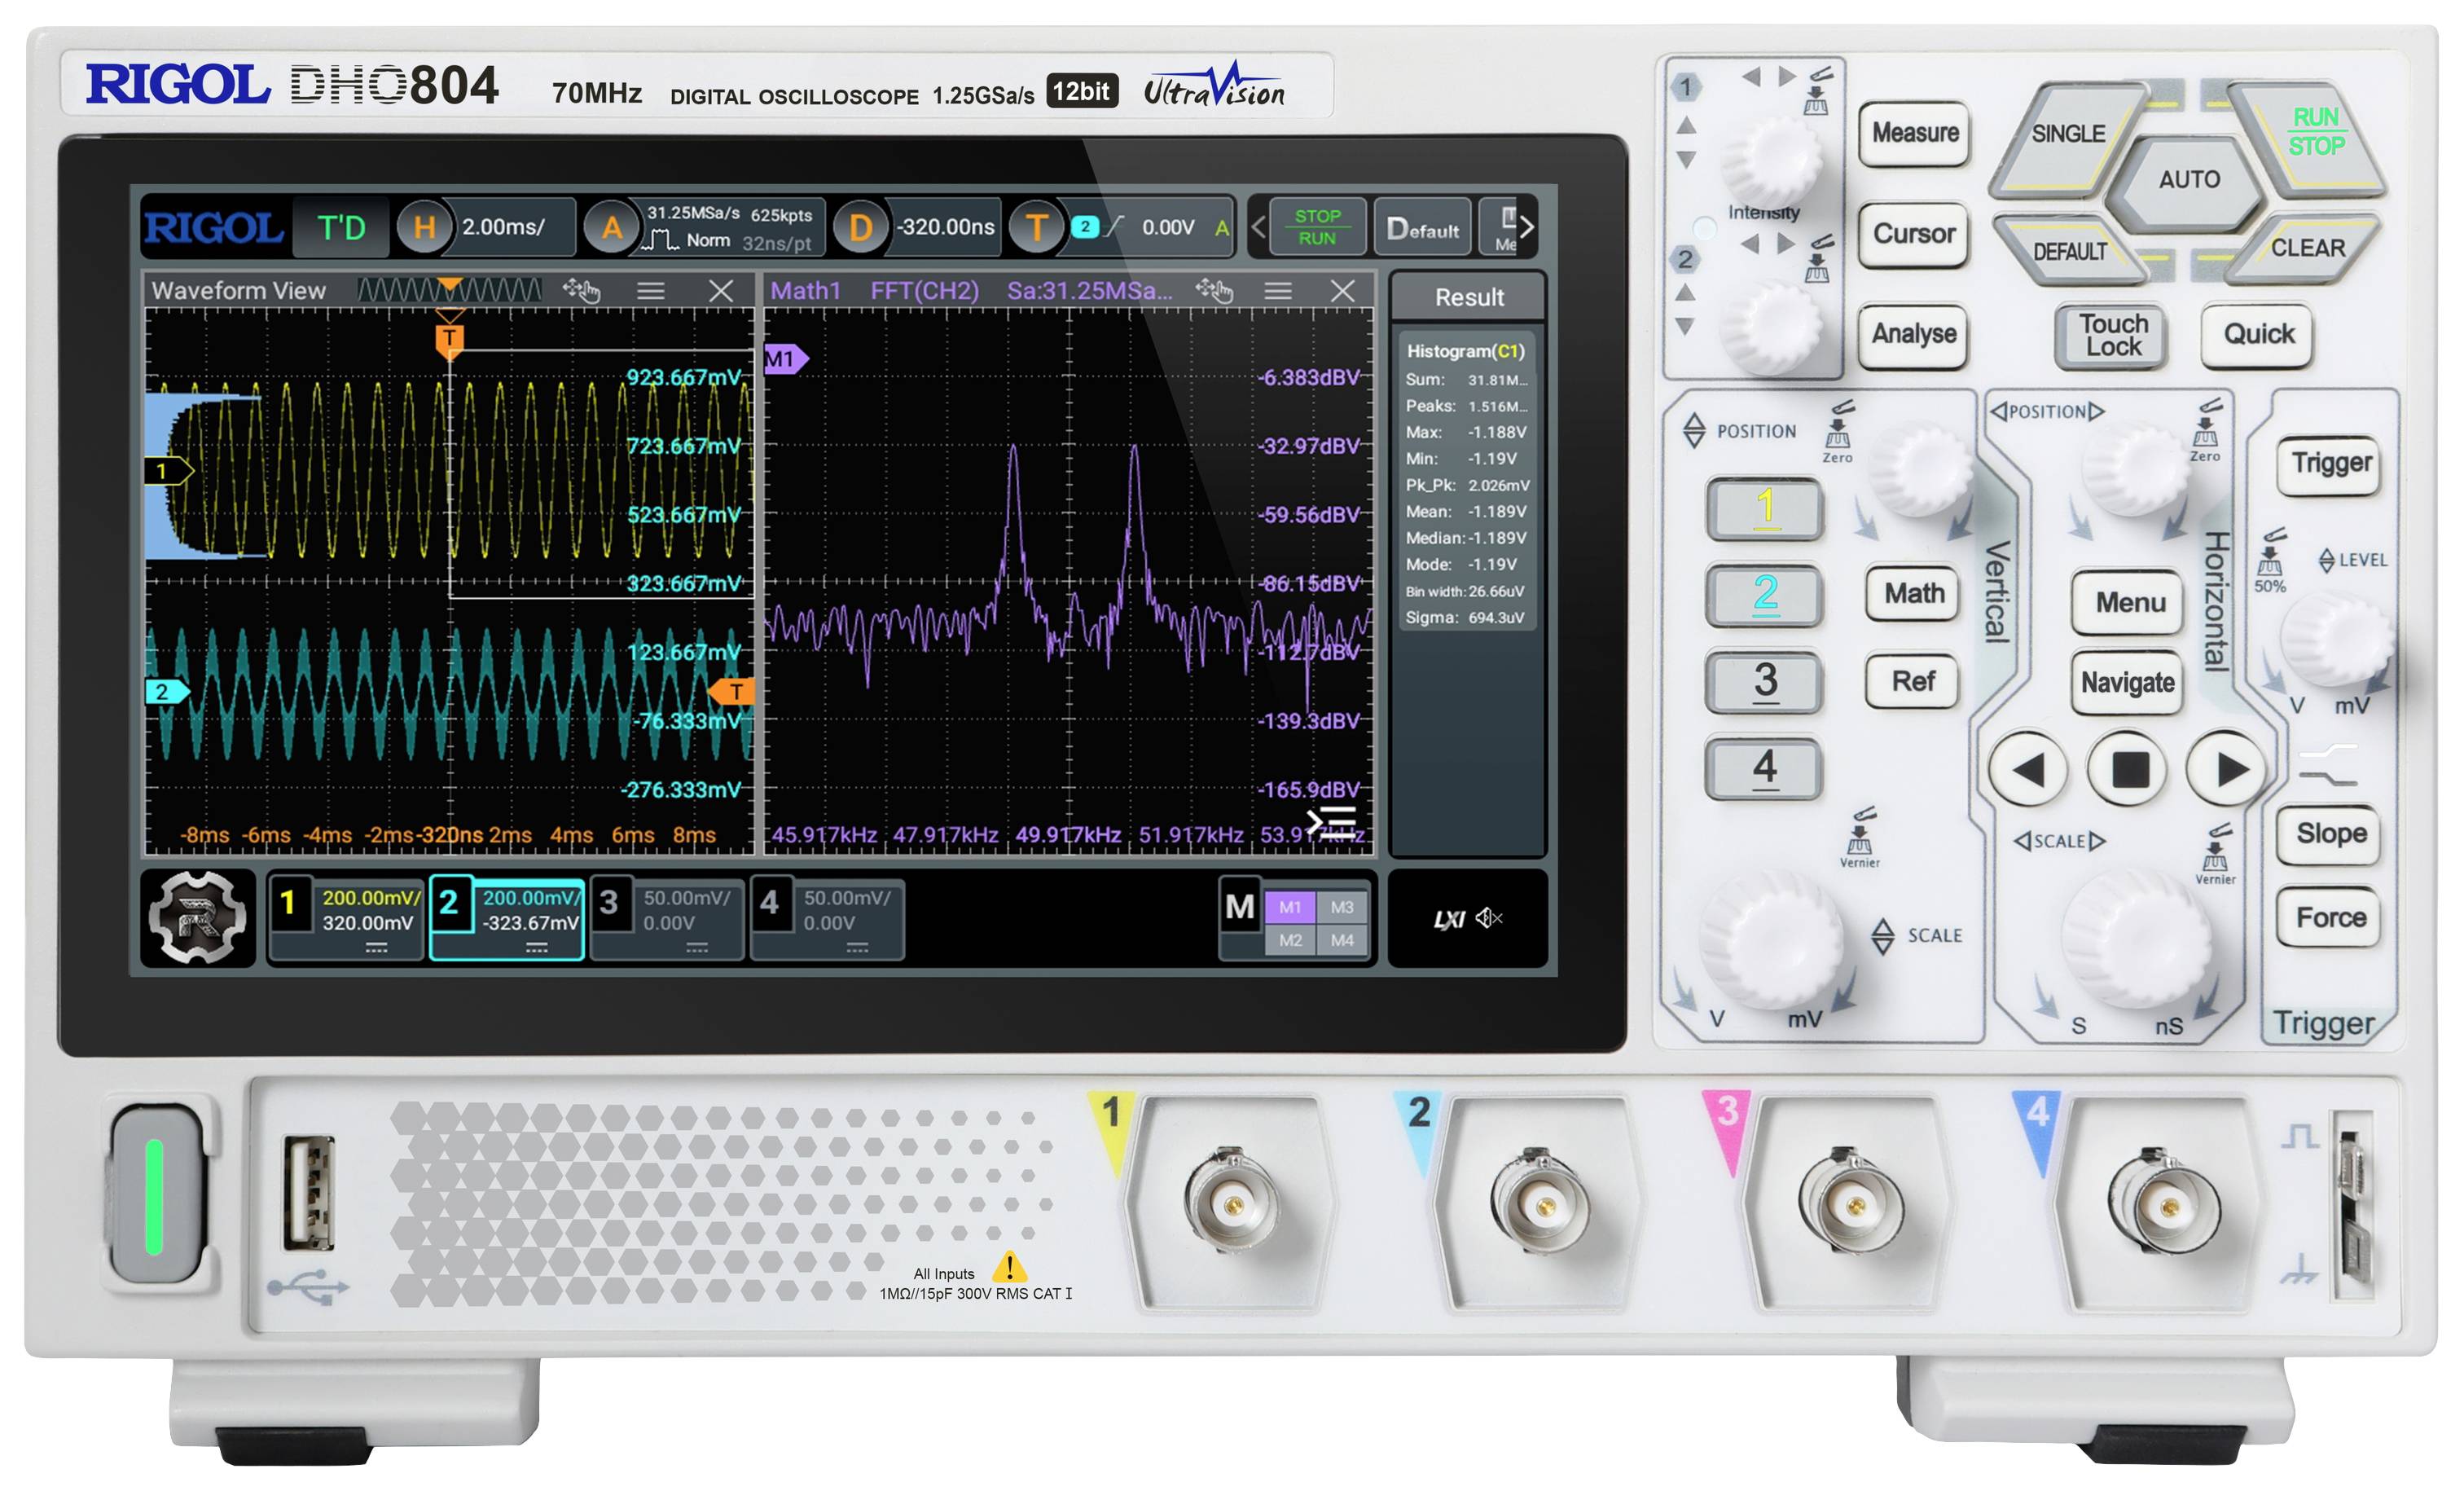Enable channel 3 with its front-panel button
The width and height of the screenshot is (2464, 1491).
[x=1764, y=681]
